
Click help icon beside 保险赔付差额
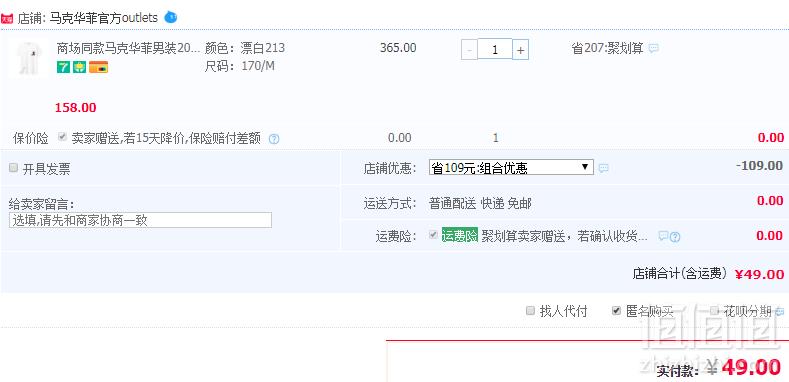274,139
